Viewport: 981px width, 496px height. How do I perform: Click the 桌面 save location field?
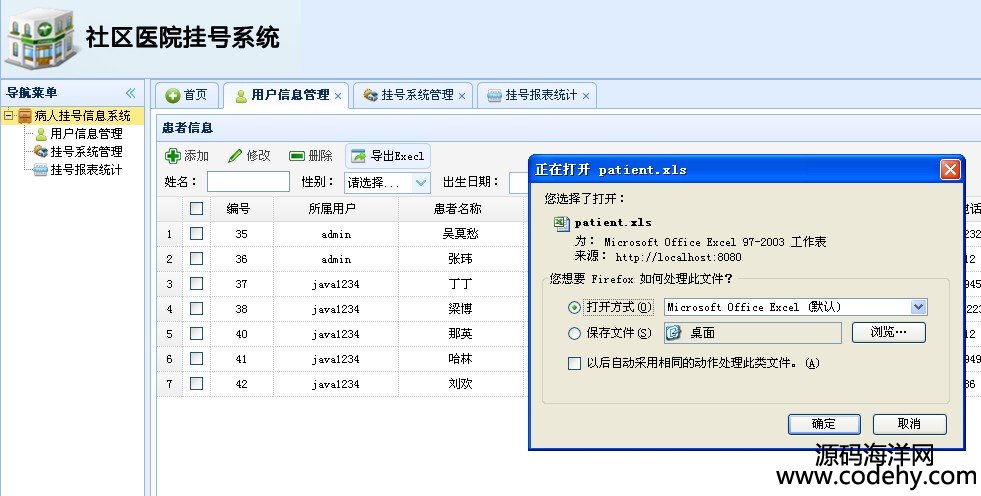(753, 333)
